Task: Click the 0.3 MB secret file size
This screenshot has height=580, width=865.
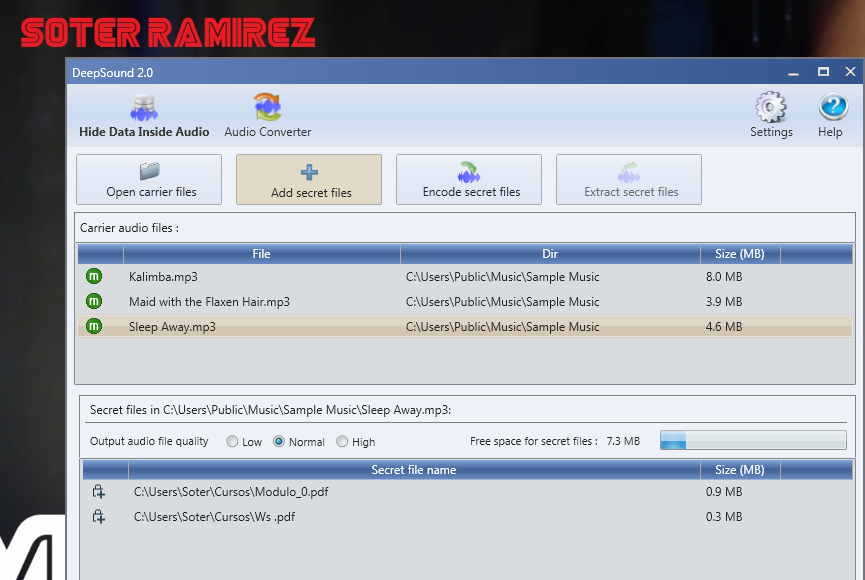Action: 724,517
